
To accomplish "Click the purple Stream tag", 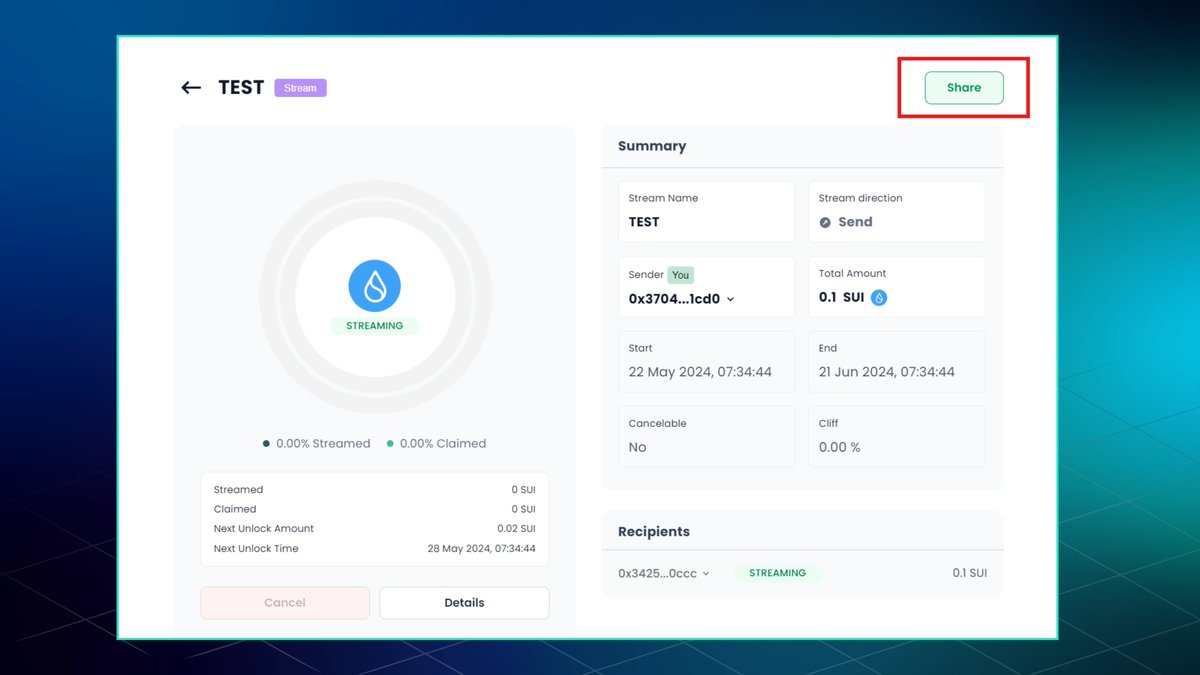I will point(300,88).
